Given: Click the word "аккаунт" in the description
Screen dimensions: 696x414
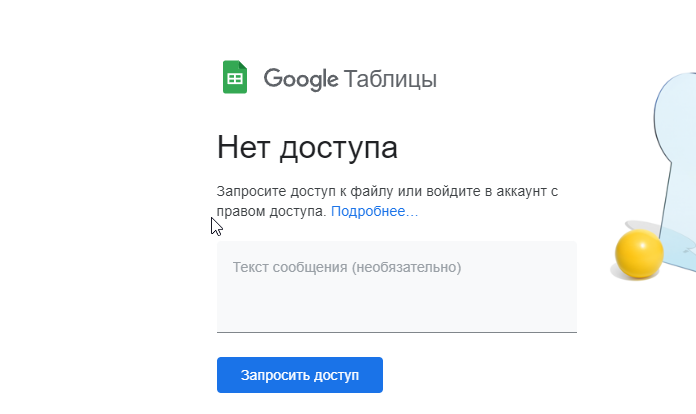Looking at the screenshot, I should coord(519,190).
